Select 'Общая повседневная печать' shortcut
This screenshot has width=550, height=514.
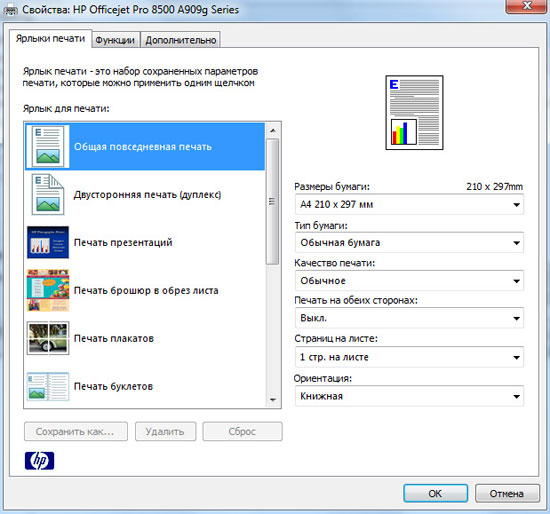[x=145, y=146]
